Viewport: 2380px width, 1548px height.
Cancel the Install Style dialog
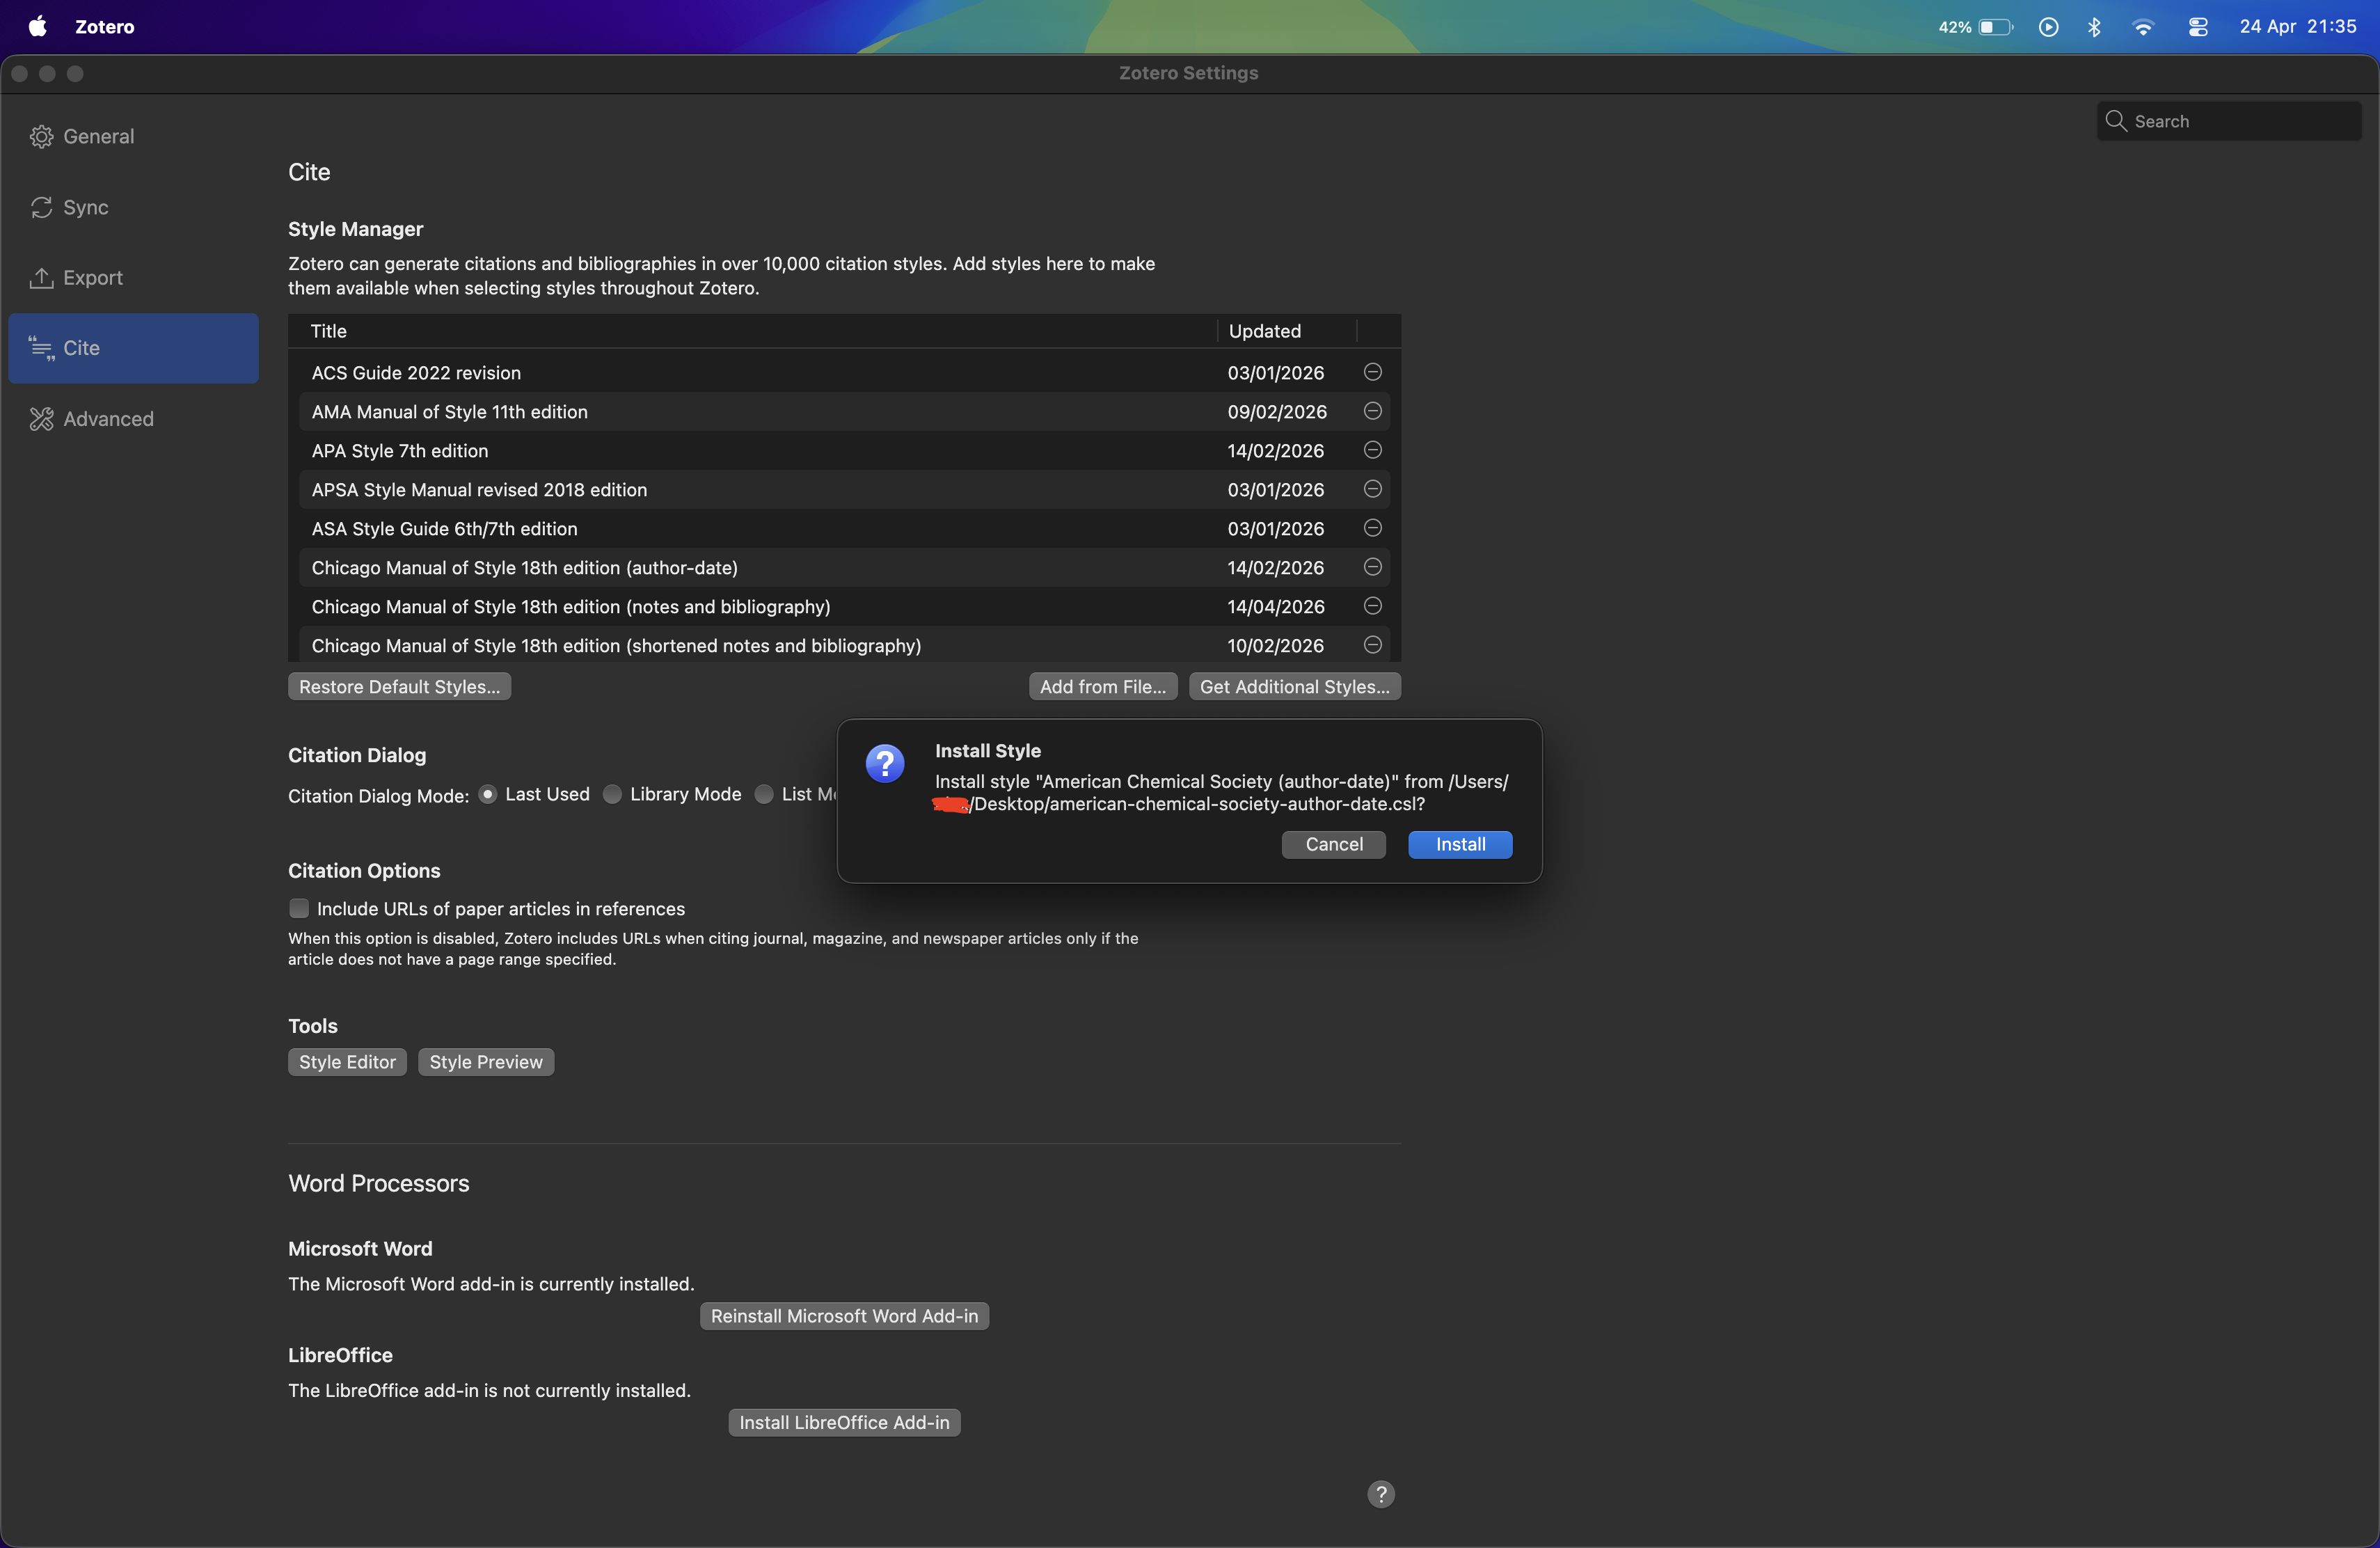[1333, 844]
